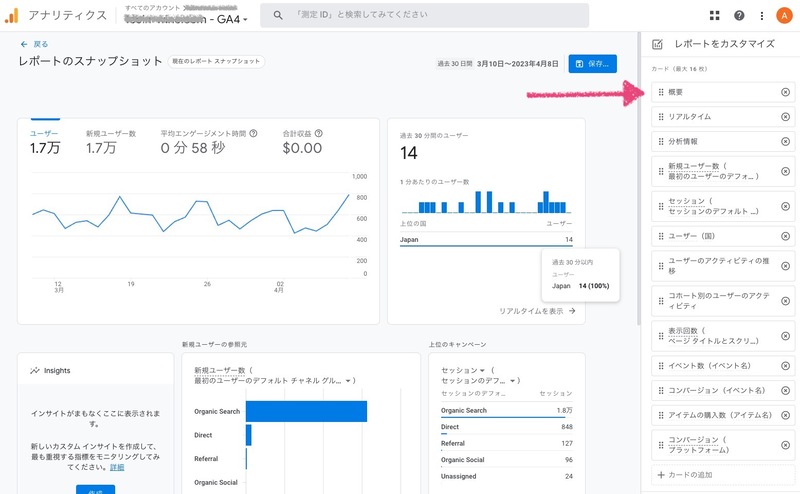Click the blue 作成 button in Insights
800x494 pixels.
(x=95, y=490)
